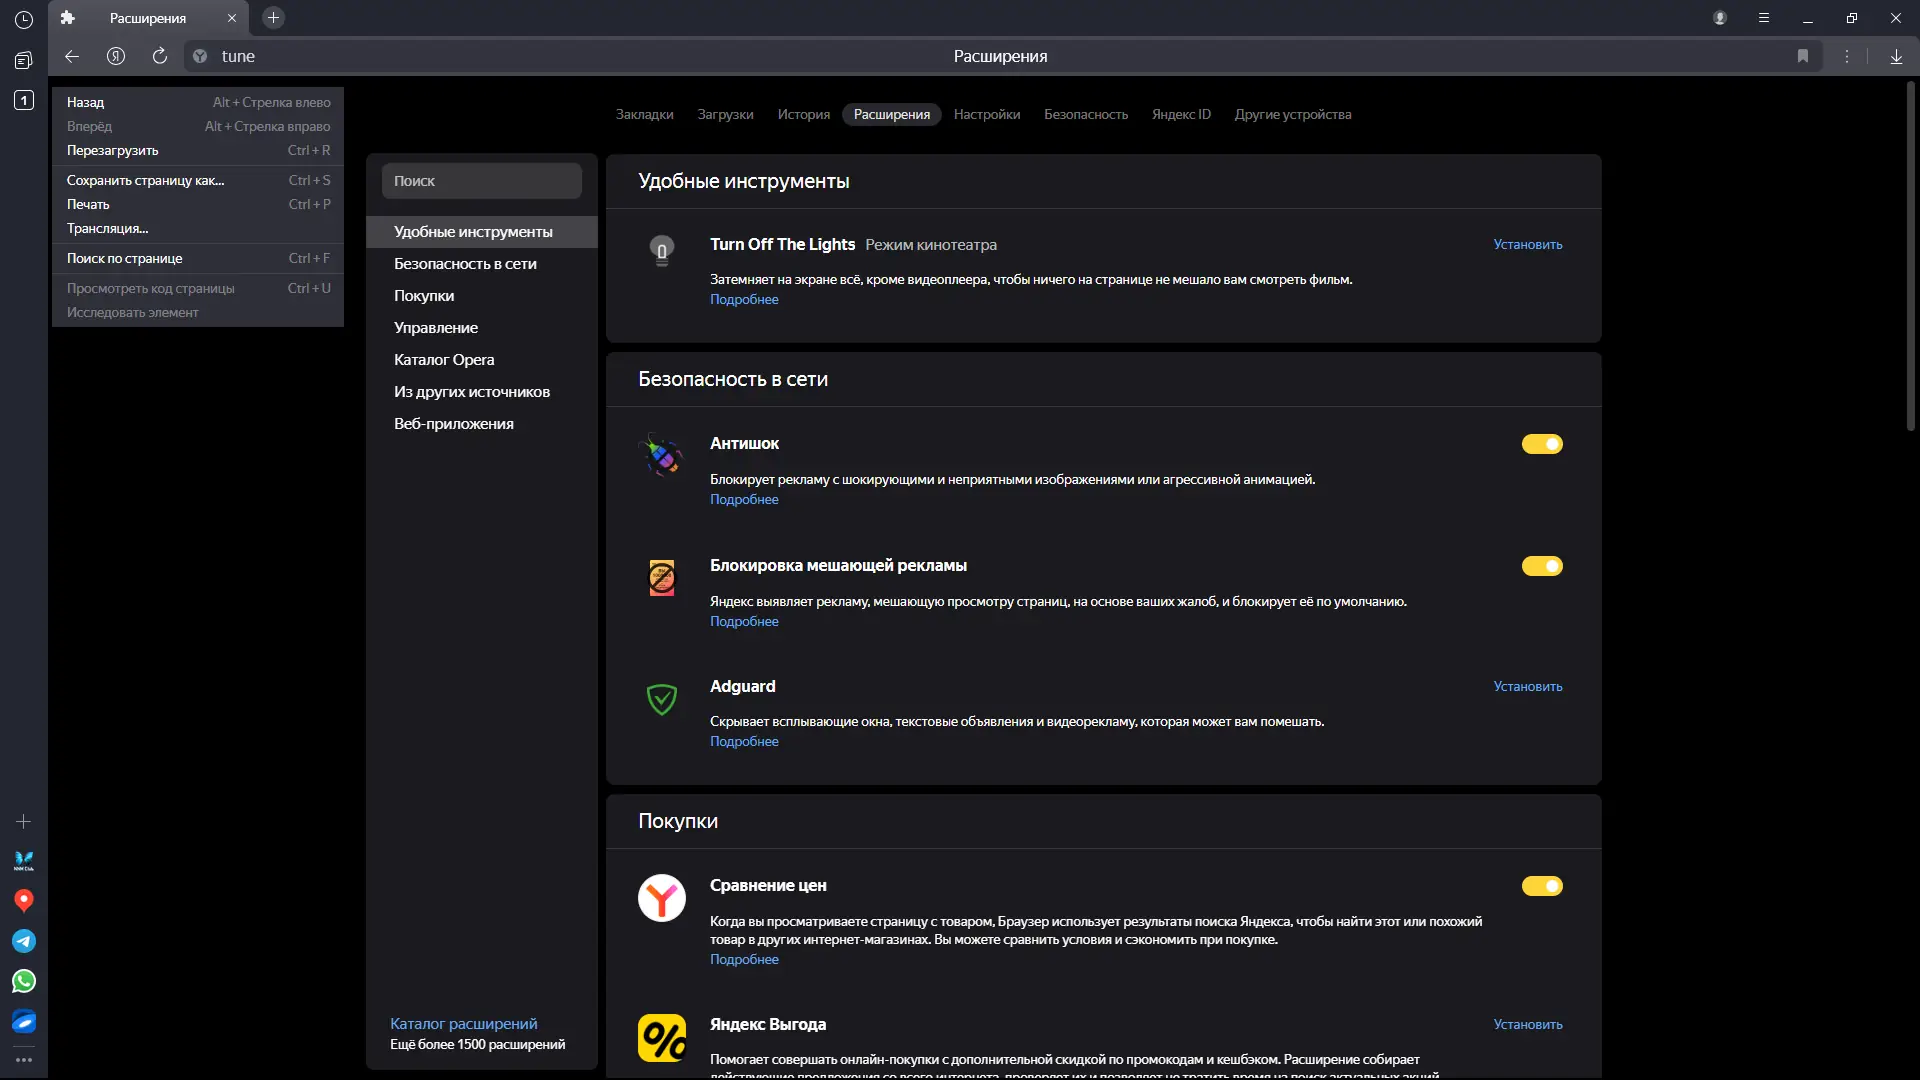Open the Yandex Maps pin icon
Viewport: 1920px width, 1080px height.
pyautogui.click(x=24, y=900)
